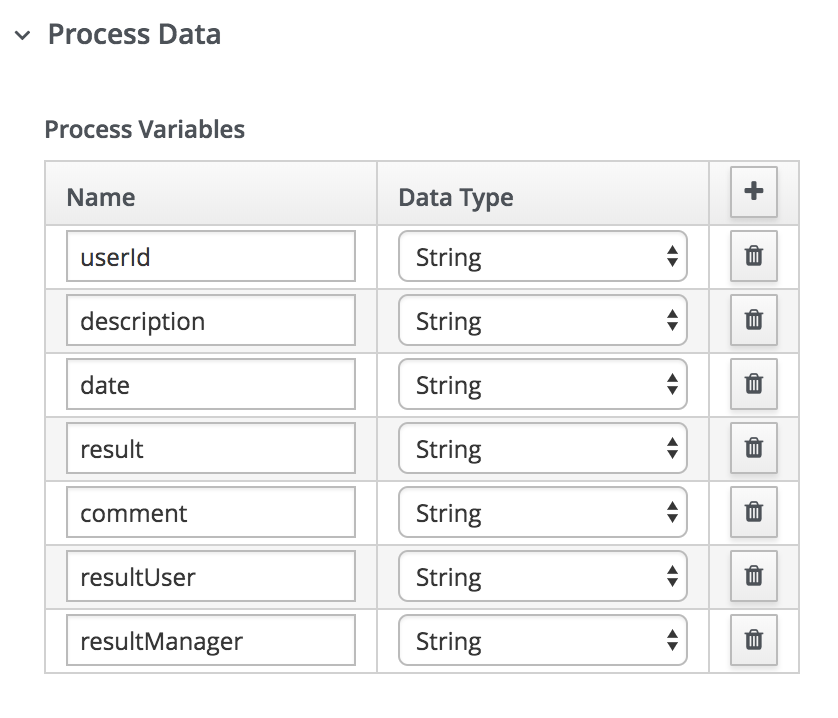Click the resultManager name input
This screenshot has width=838, height=718.
coord(211,641)
